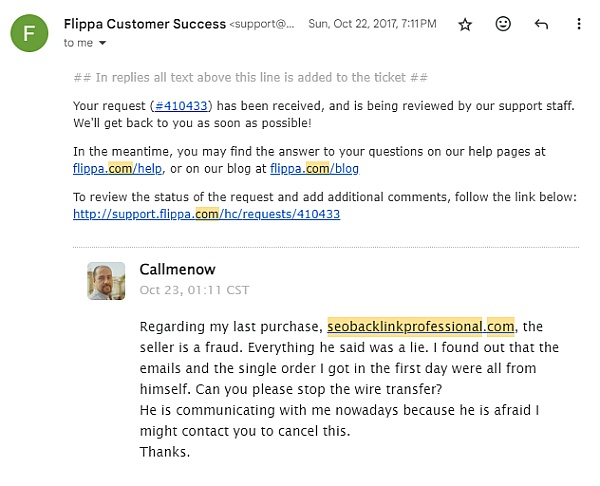600x486 pixels.
Task: Click the green F sender avatar
Action: [29, 33]
